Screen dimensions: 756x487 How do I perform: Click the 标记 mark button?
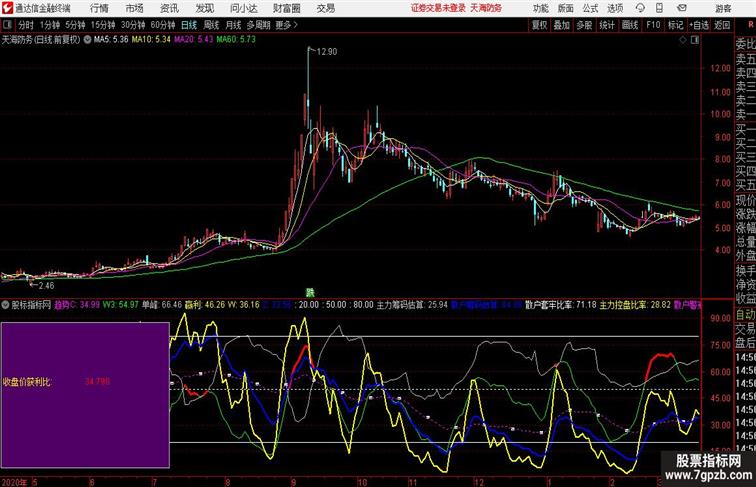point(675,25)
